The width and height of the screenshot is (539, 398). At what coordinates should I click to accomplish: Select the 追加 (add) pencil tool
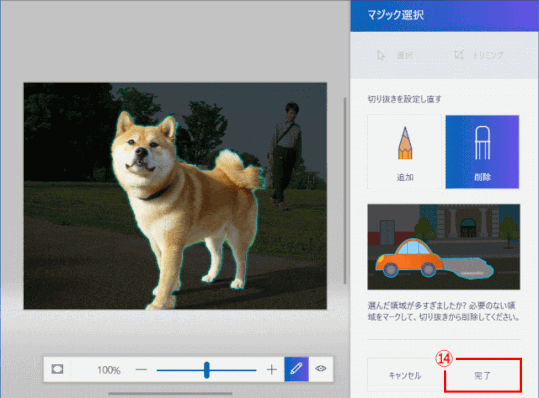405,152
